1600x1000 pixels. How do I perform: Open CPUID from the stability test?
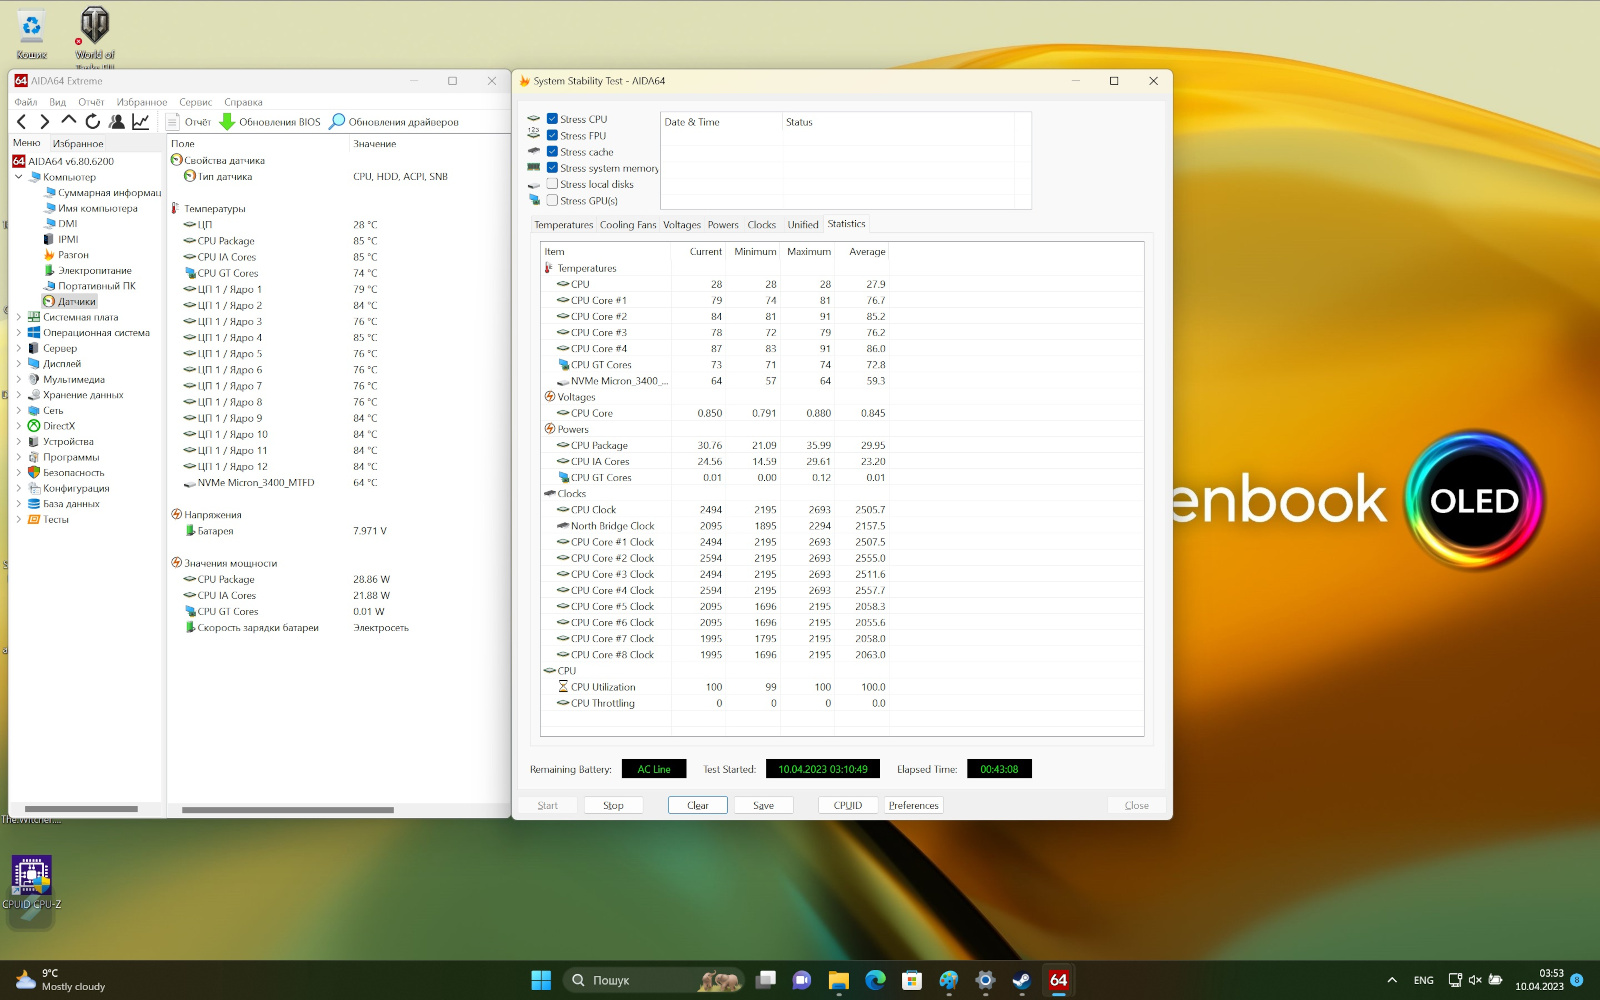point(848,805)
